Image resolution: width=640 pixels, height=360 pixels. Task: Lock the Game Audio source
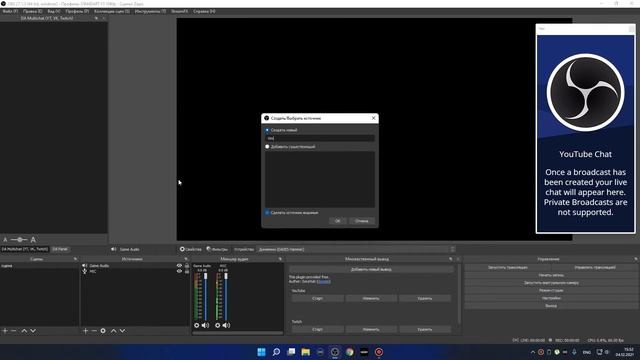[187, 266]
